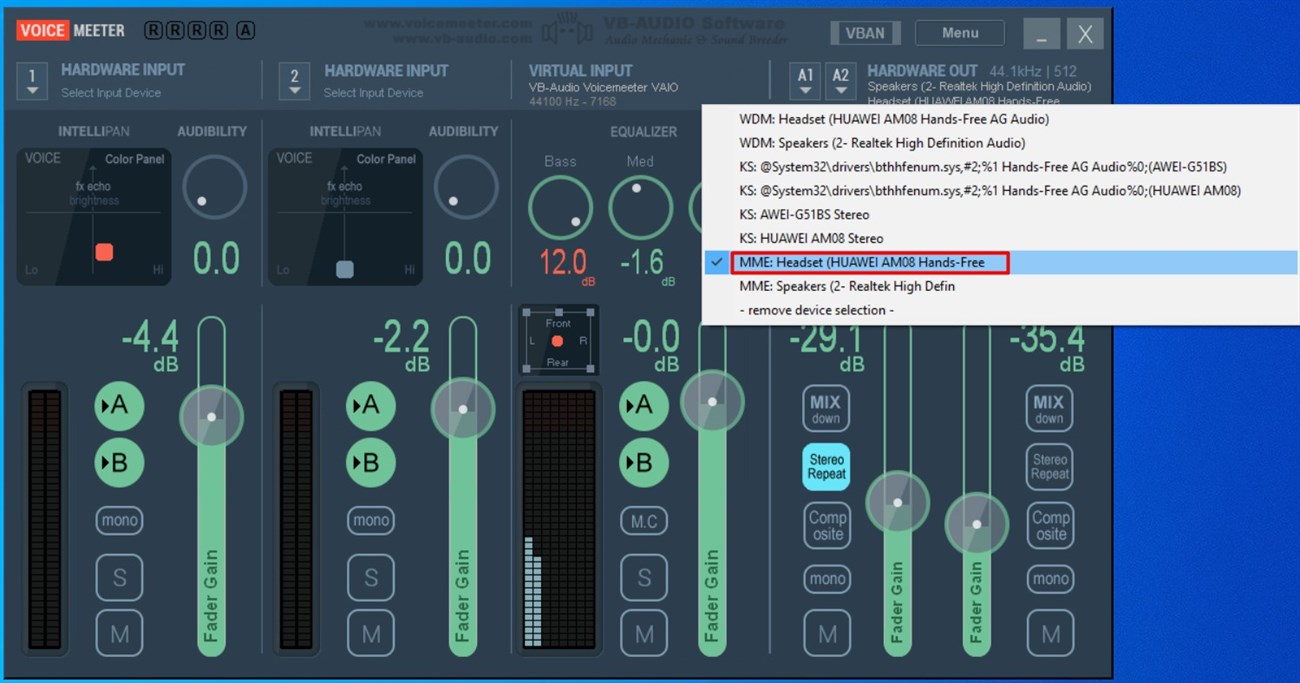Select Stereo Repeat on the A2 output

[x=1050, y=467]
